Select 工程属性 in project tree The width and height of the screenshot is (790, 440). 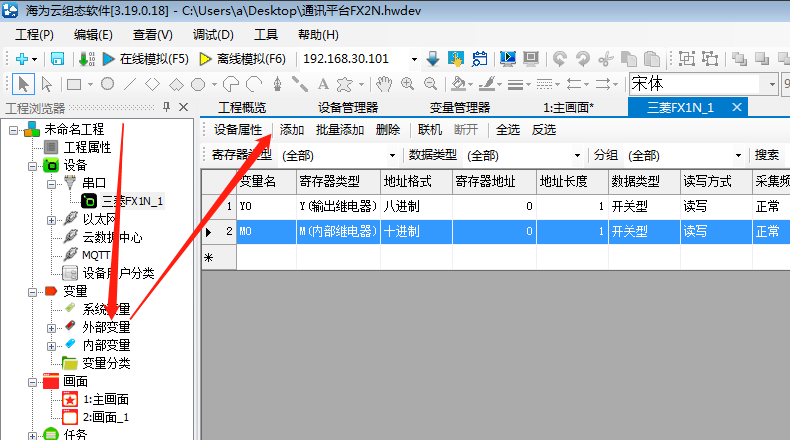(87, 147)
